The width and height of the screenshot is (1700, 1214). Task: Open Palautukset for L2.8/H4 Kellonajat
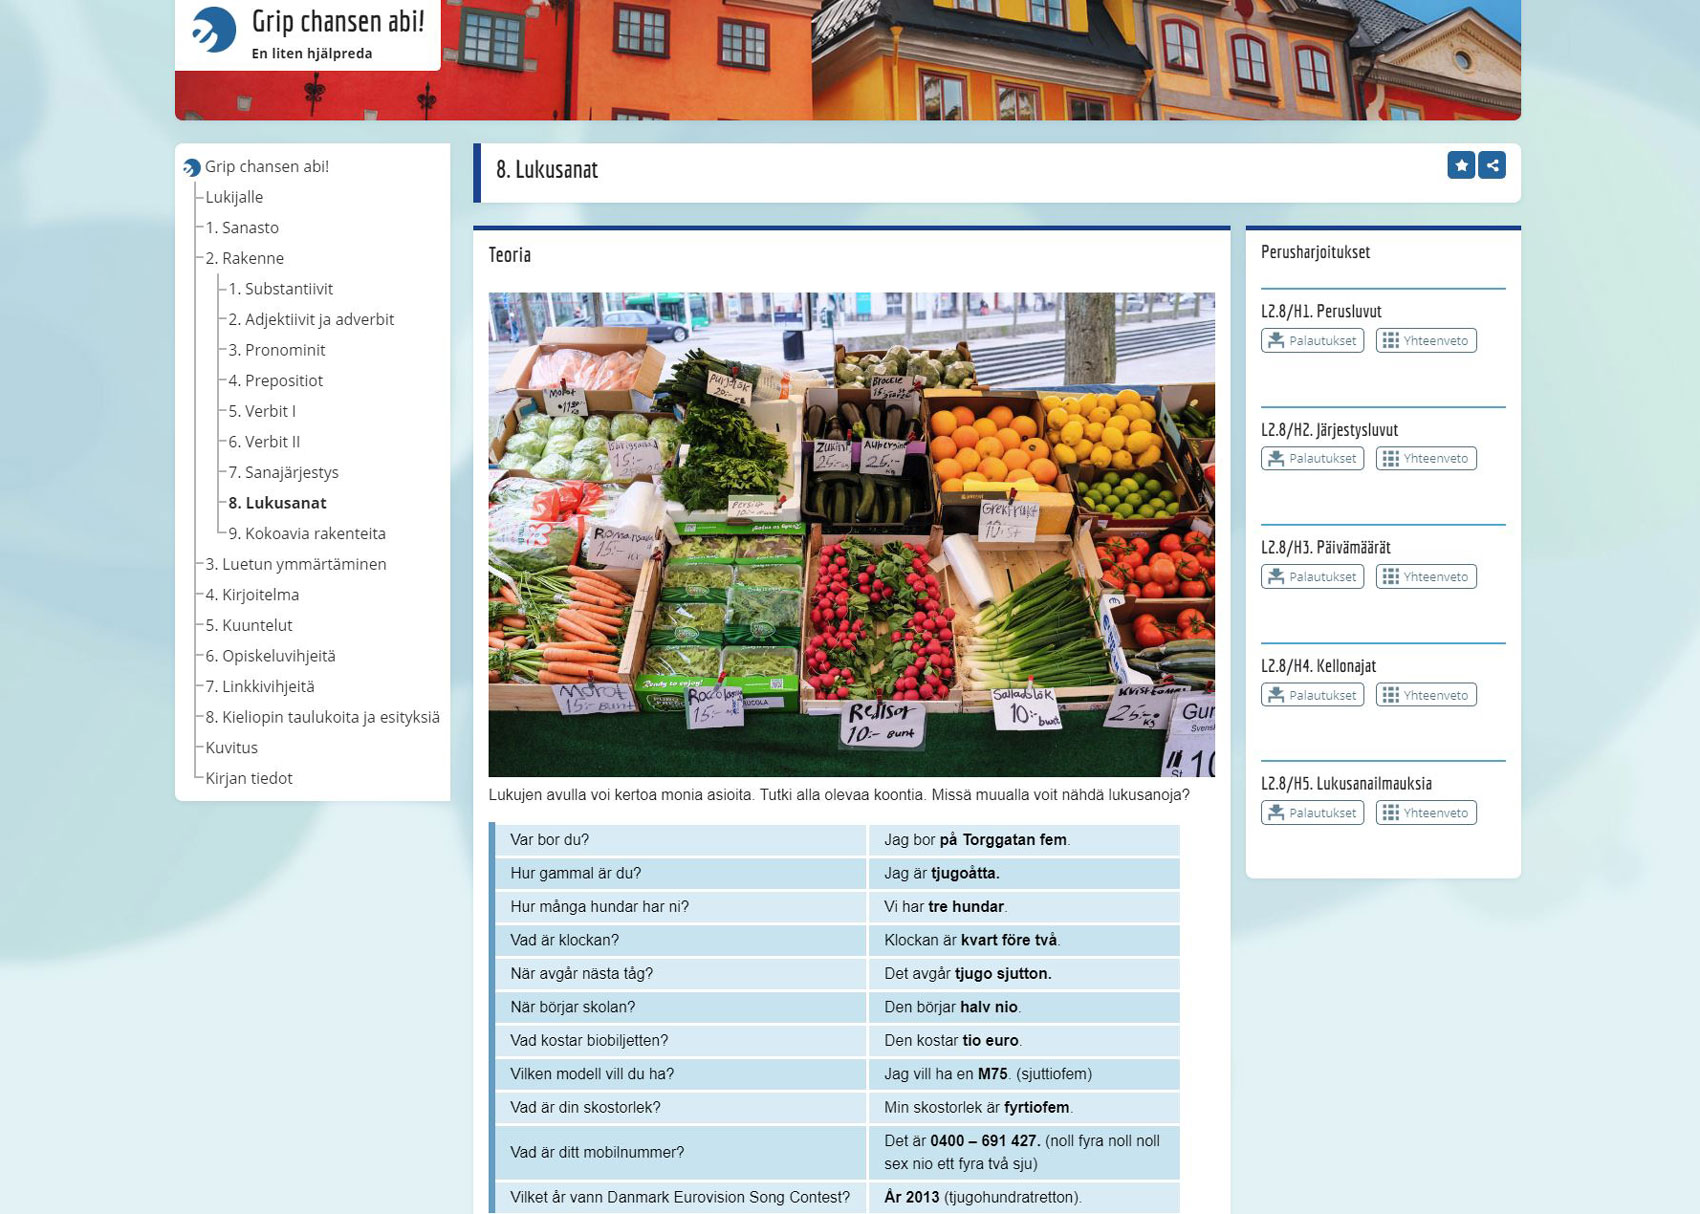(x=1312, y=695)
